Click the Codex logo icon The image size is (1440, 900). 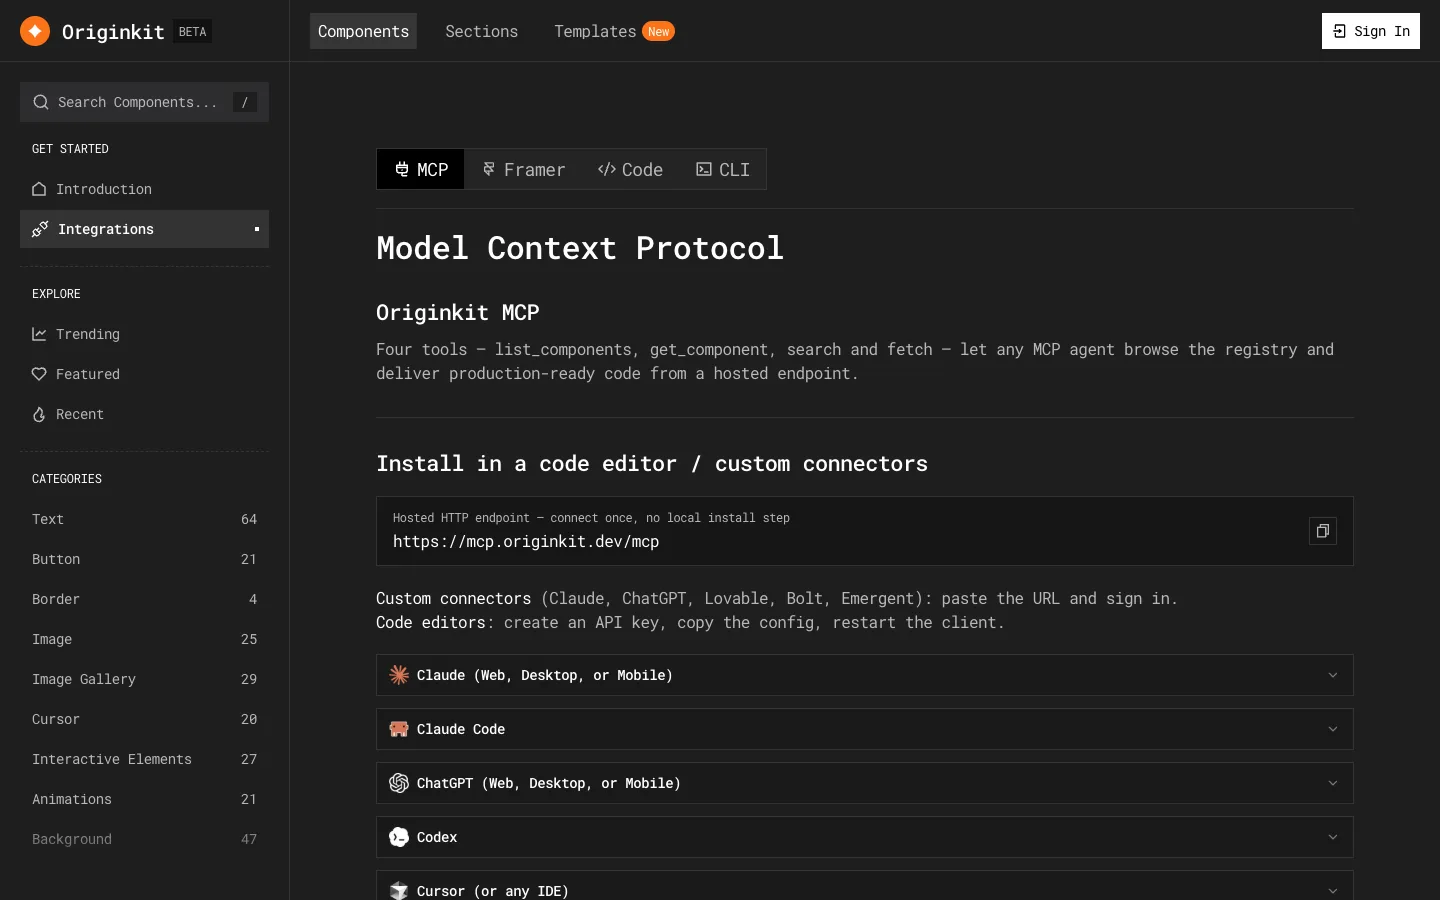[399, 837]
